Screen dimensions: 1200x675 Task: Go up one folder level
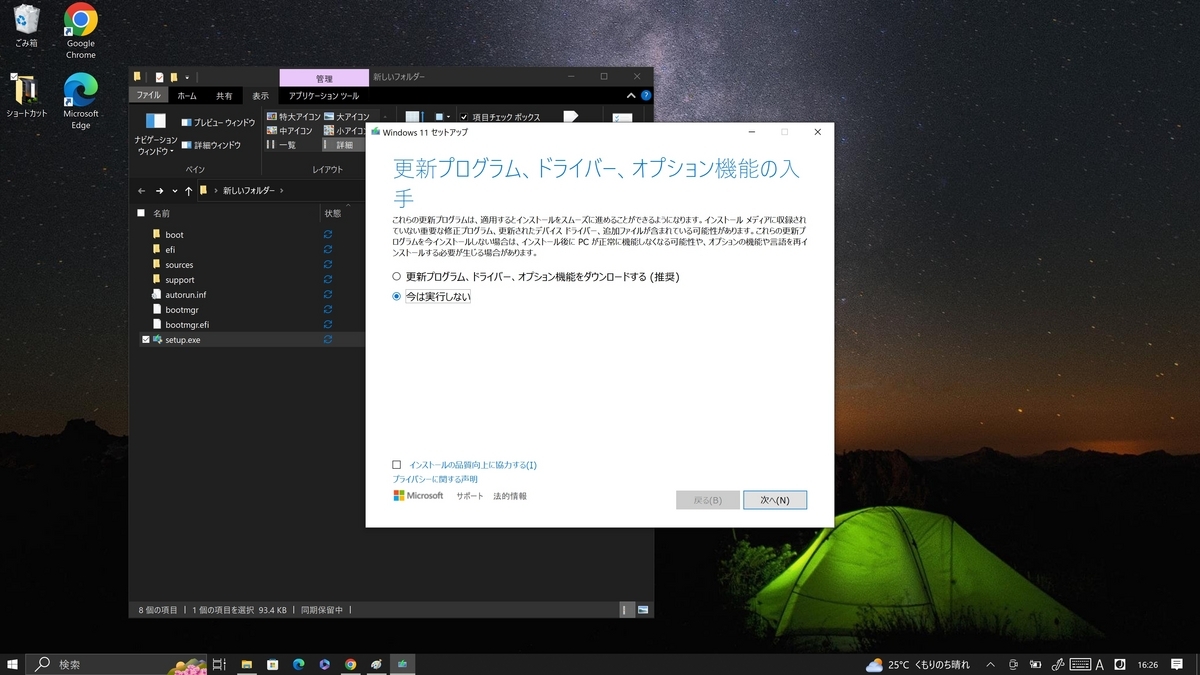coord(188,190)
